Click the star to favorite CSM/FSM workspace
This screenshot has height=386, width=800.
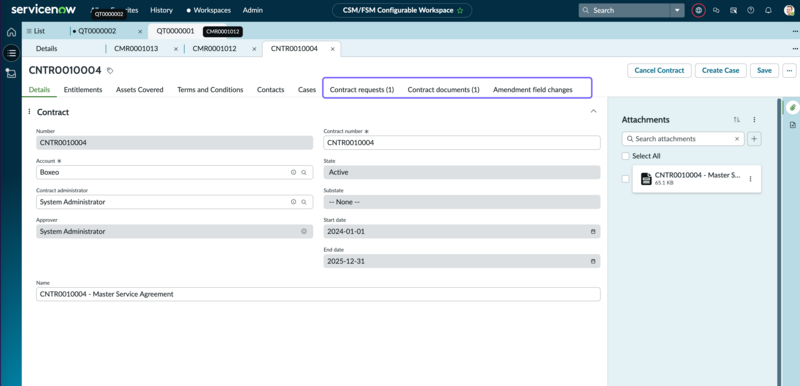pyautogui.click(x=460, y=10)
